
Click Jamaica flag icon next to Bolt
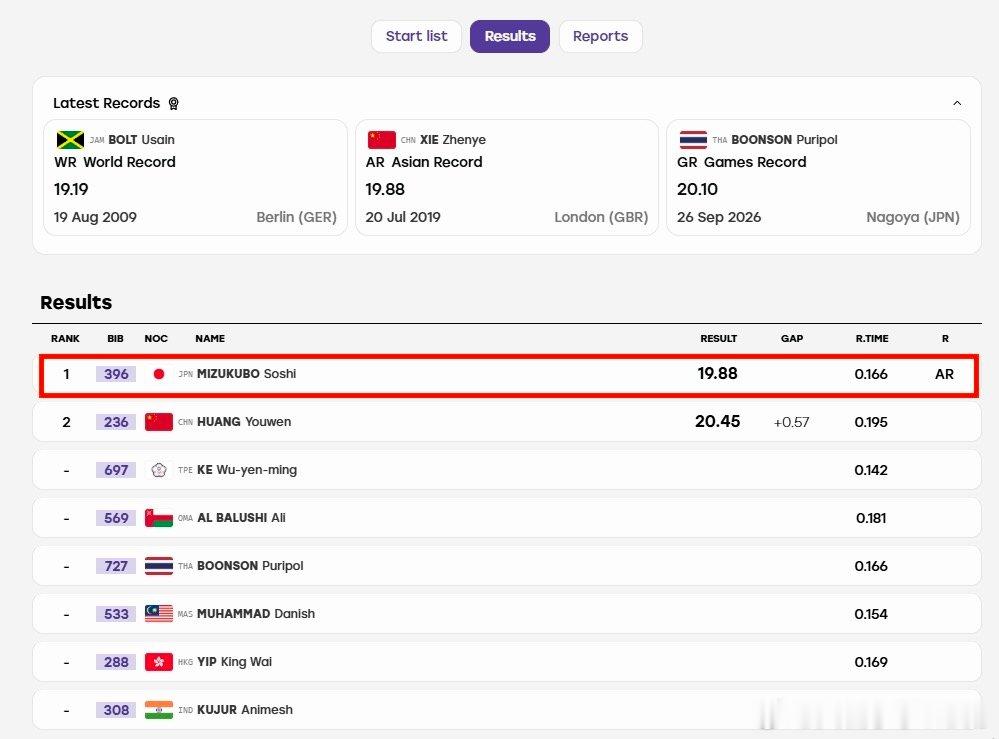click(70, 140)
